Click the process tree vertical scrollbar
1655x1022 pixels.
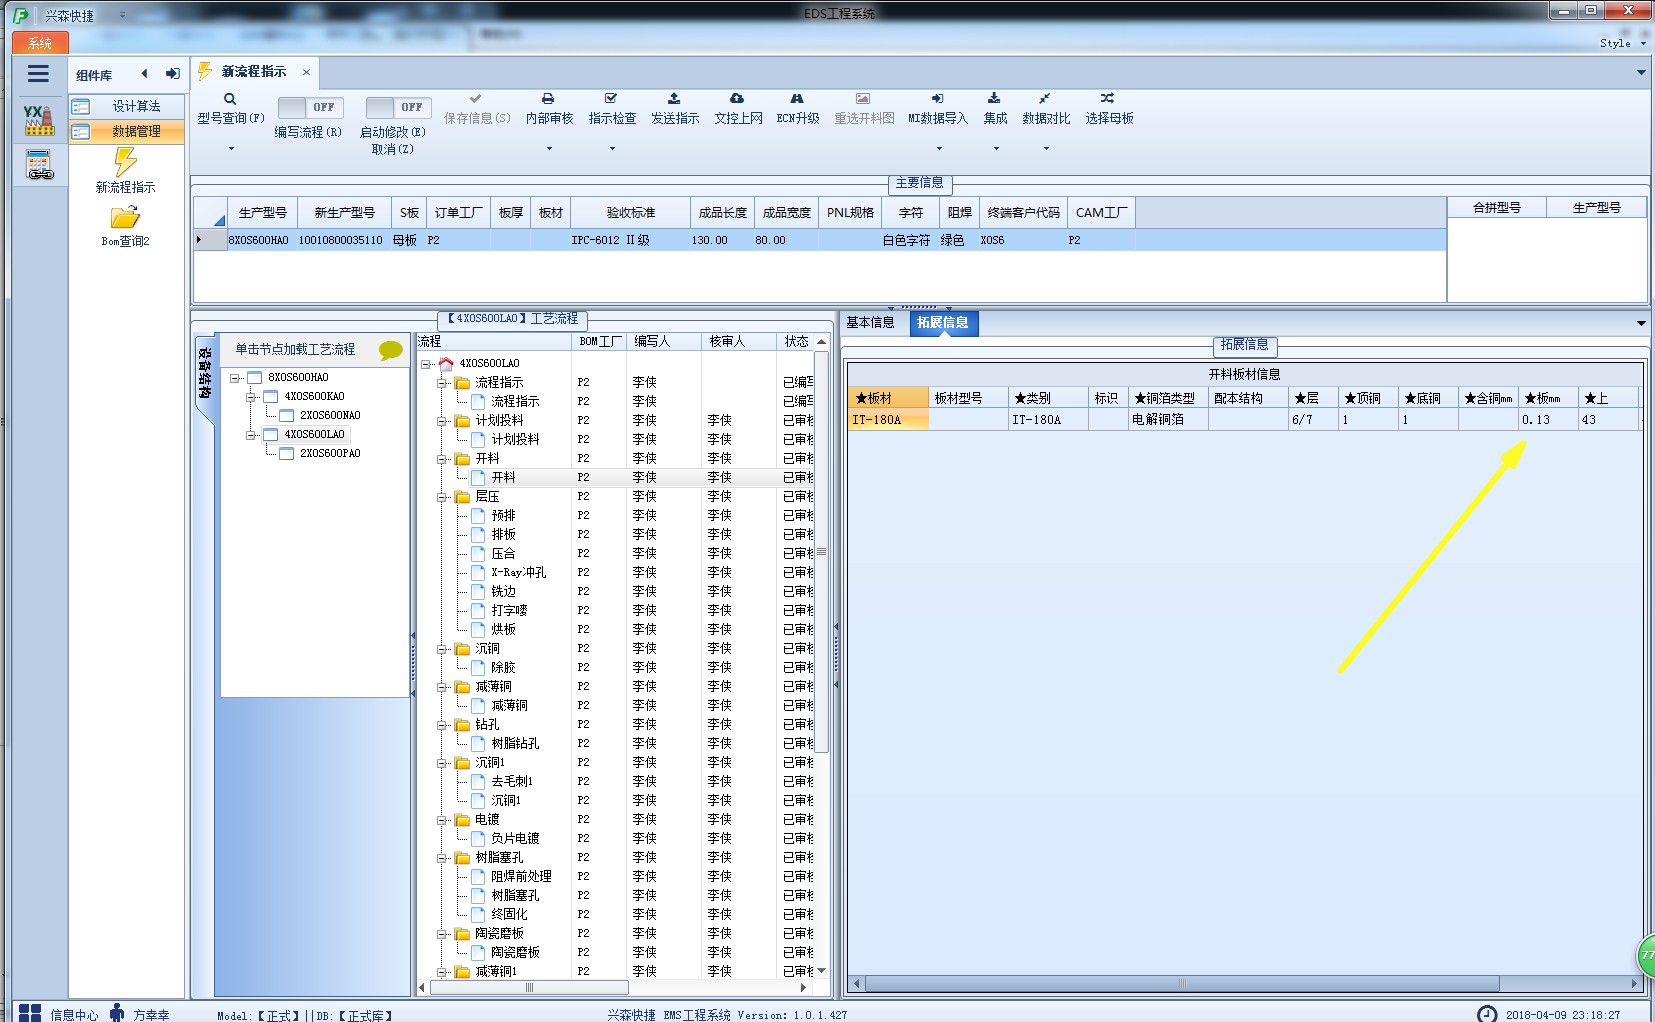tap(822, 551)
